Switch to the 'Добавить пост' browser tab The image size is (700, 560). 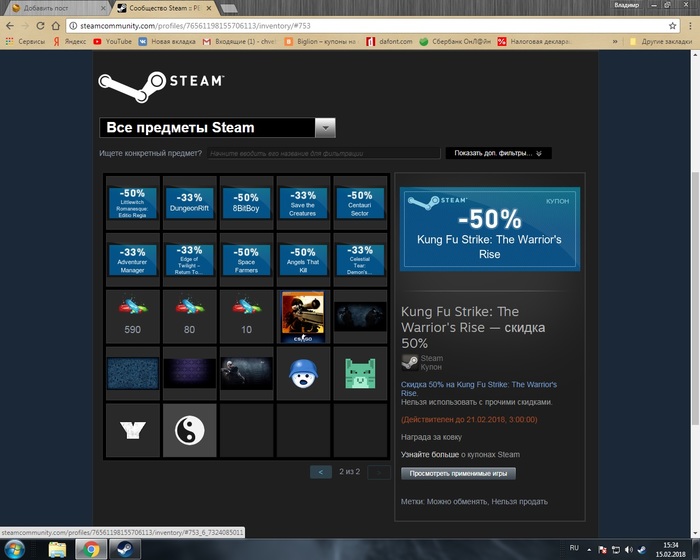pyautogui.click(x=57, y=8)
